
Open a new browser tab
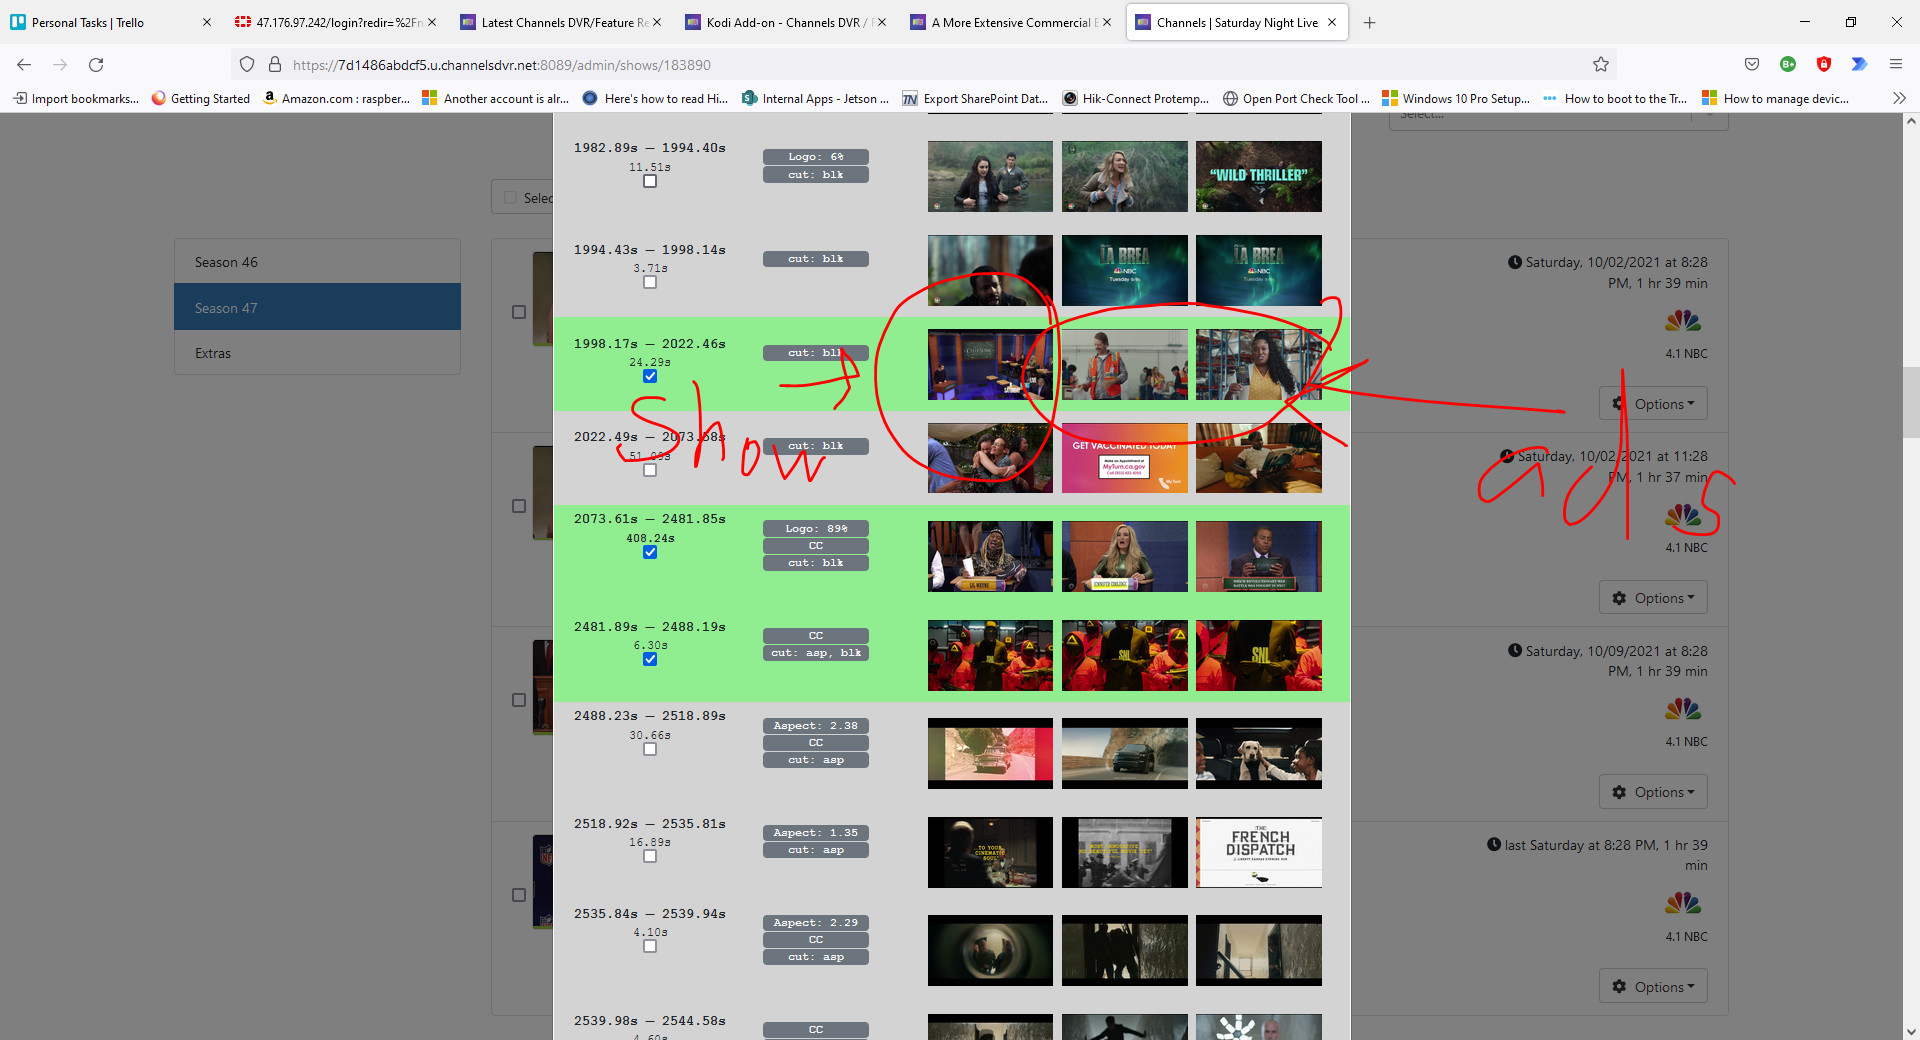coord(1369,23)
